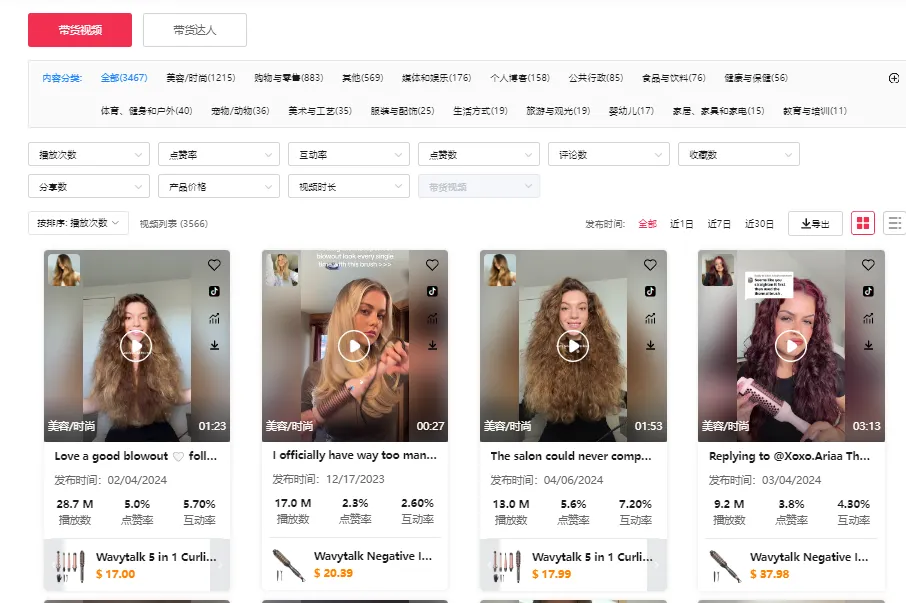Download the I officially have way too many video
The height and width of the screenshot is (603, 906).
click(432, 345)
